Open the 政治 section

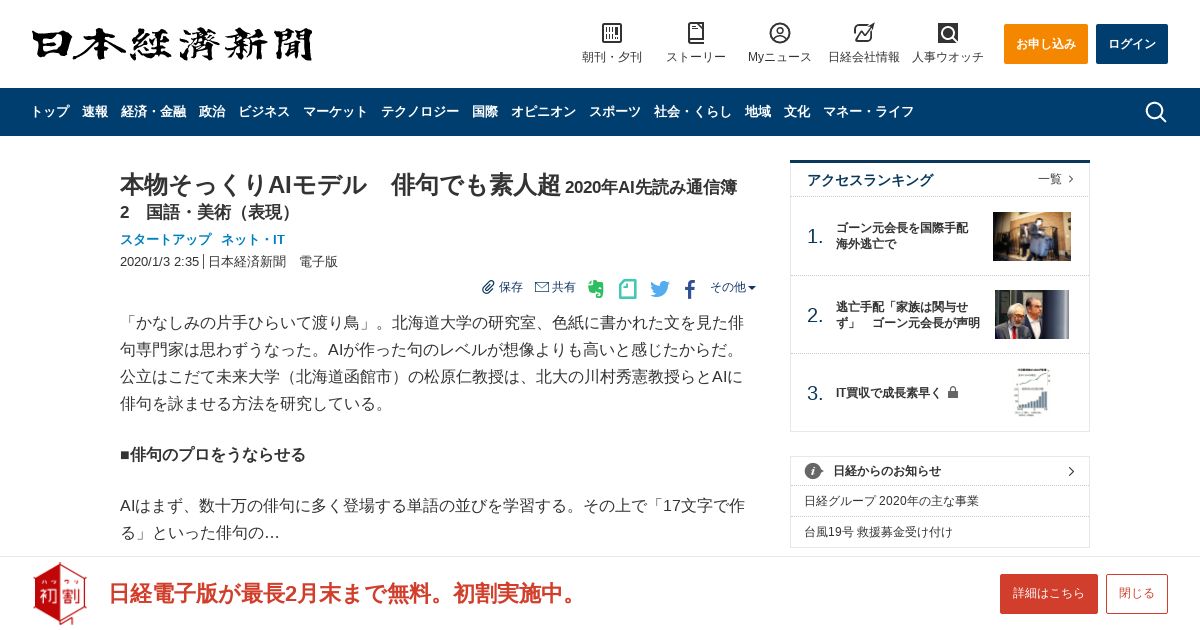click(212, 112)
